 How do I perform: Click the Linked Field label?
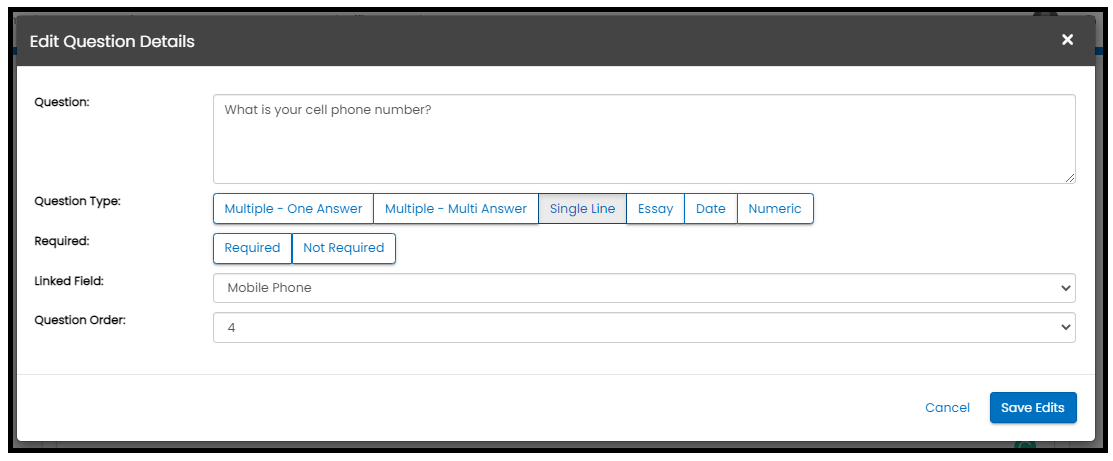click(x=69, y=281)
